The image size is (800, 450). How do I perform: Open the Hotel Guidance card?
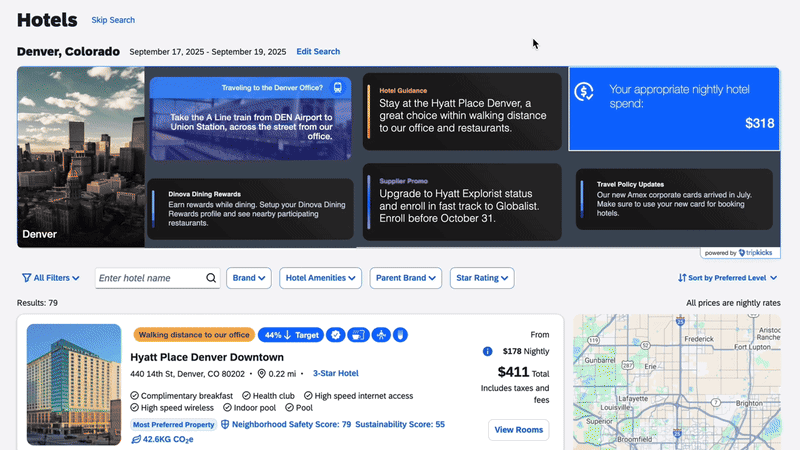[x=462, y=111]
